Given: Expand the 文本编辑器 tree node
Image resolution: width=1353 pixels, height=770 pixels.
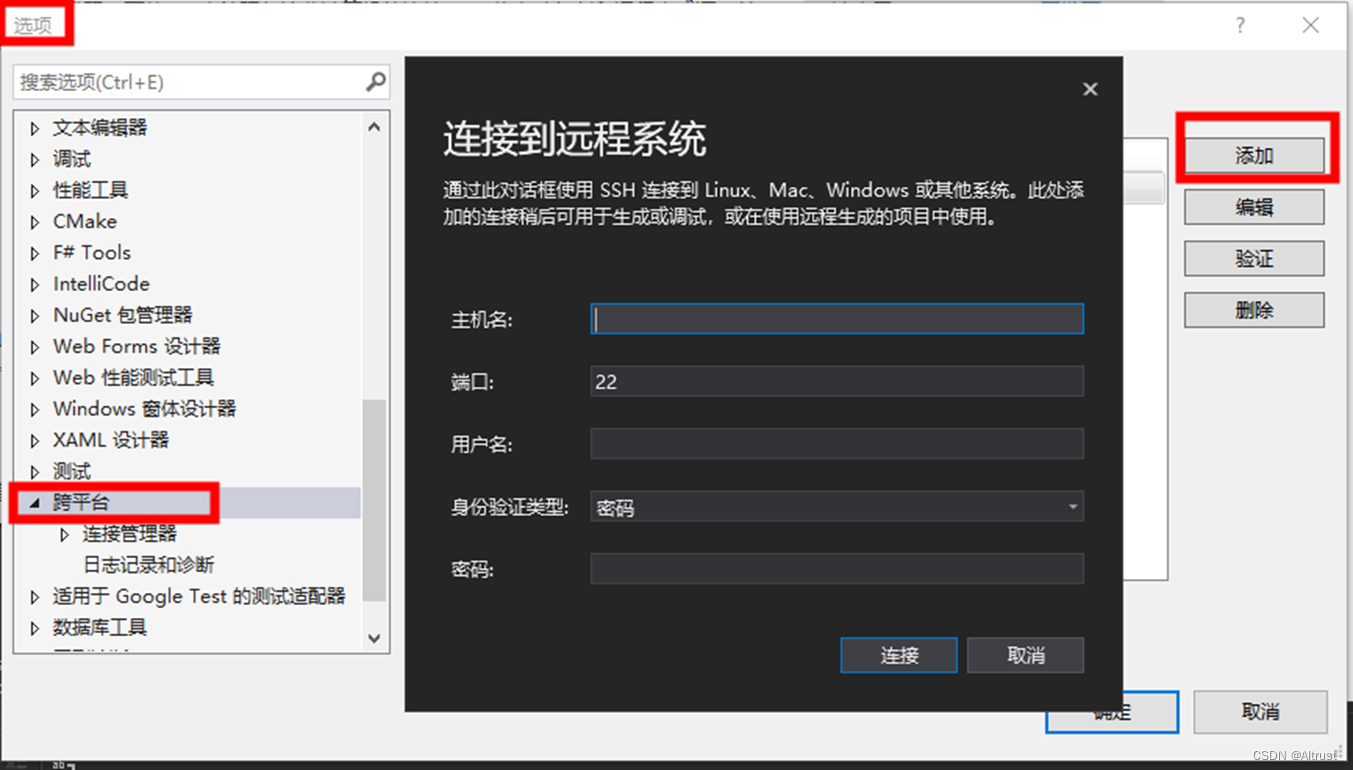Looking at the screenshot, I should (35, 128).
